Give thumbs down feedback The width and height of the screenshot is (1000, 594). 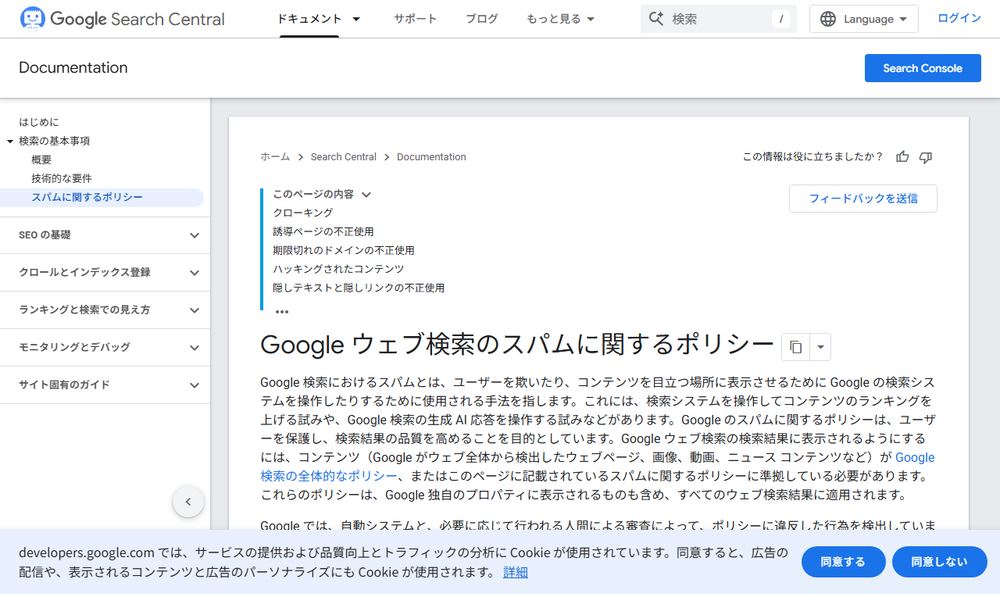pos(925,157)
